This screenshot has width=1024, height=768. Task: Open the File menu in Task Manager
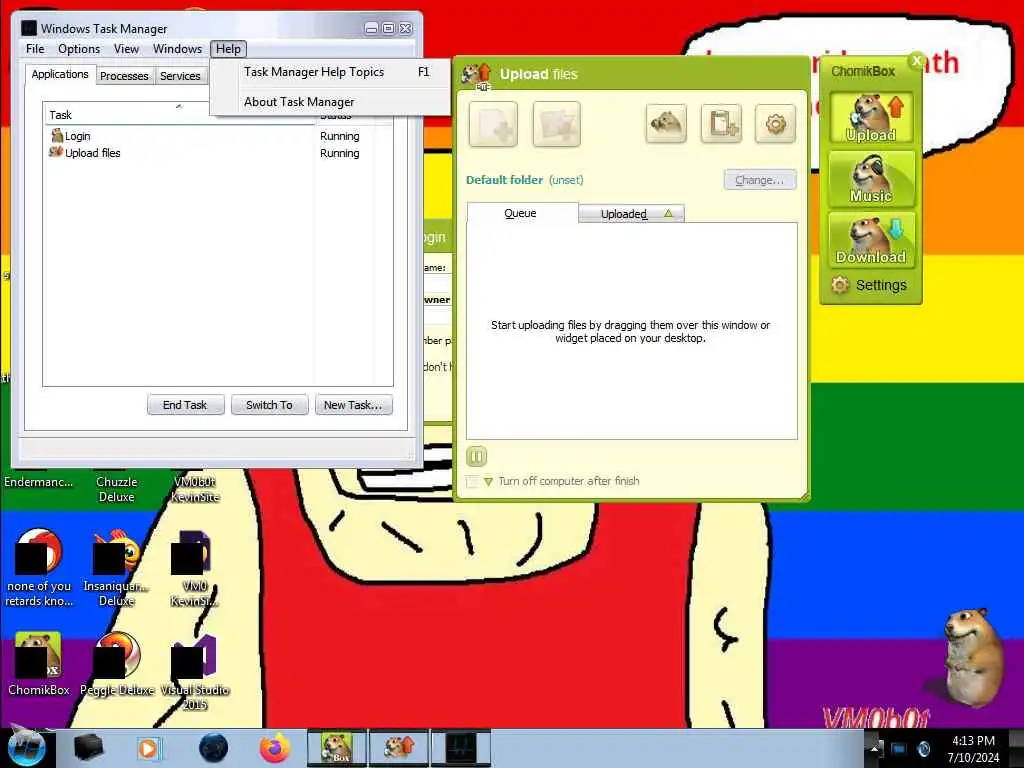[35, 49]
